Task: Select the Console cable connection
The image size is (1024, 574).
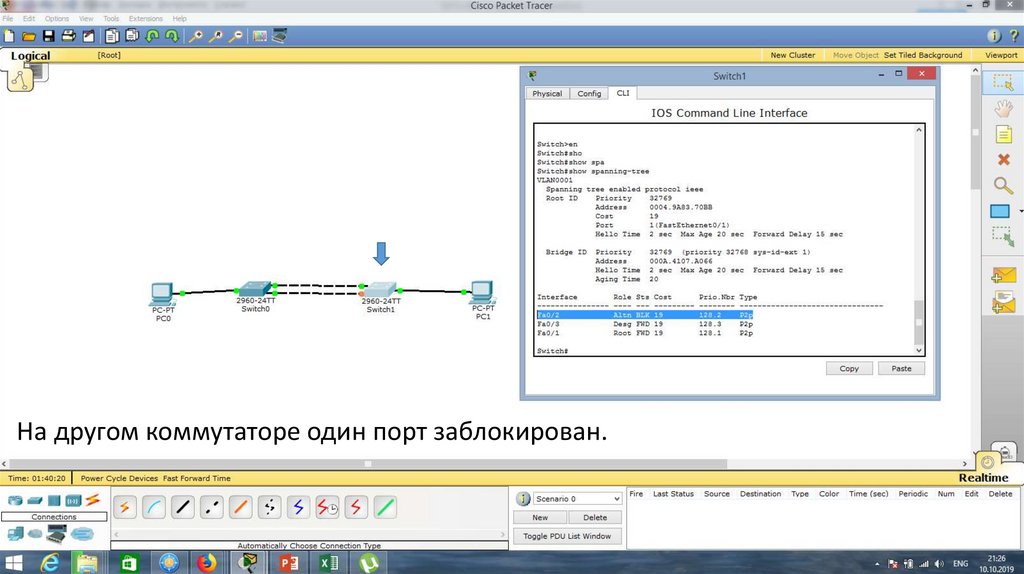Action: tap(154, 507)
